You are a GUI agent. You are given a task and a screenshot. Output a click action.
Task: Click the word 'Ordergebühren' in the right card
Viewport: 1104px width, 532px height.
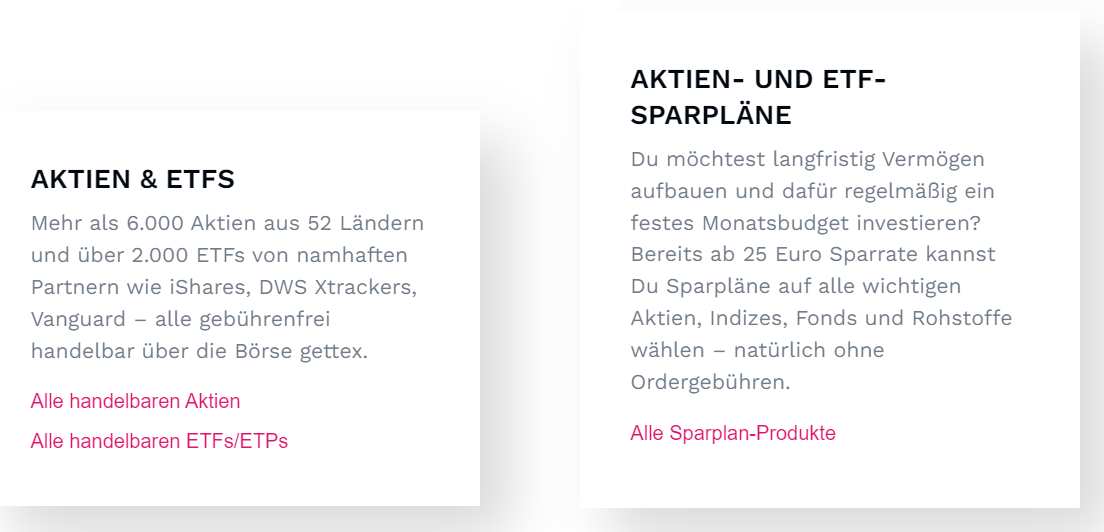[x=708, y=383]
